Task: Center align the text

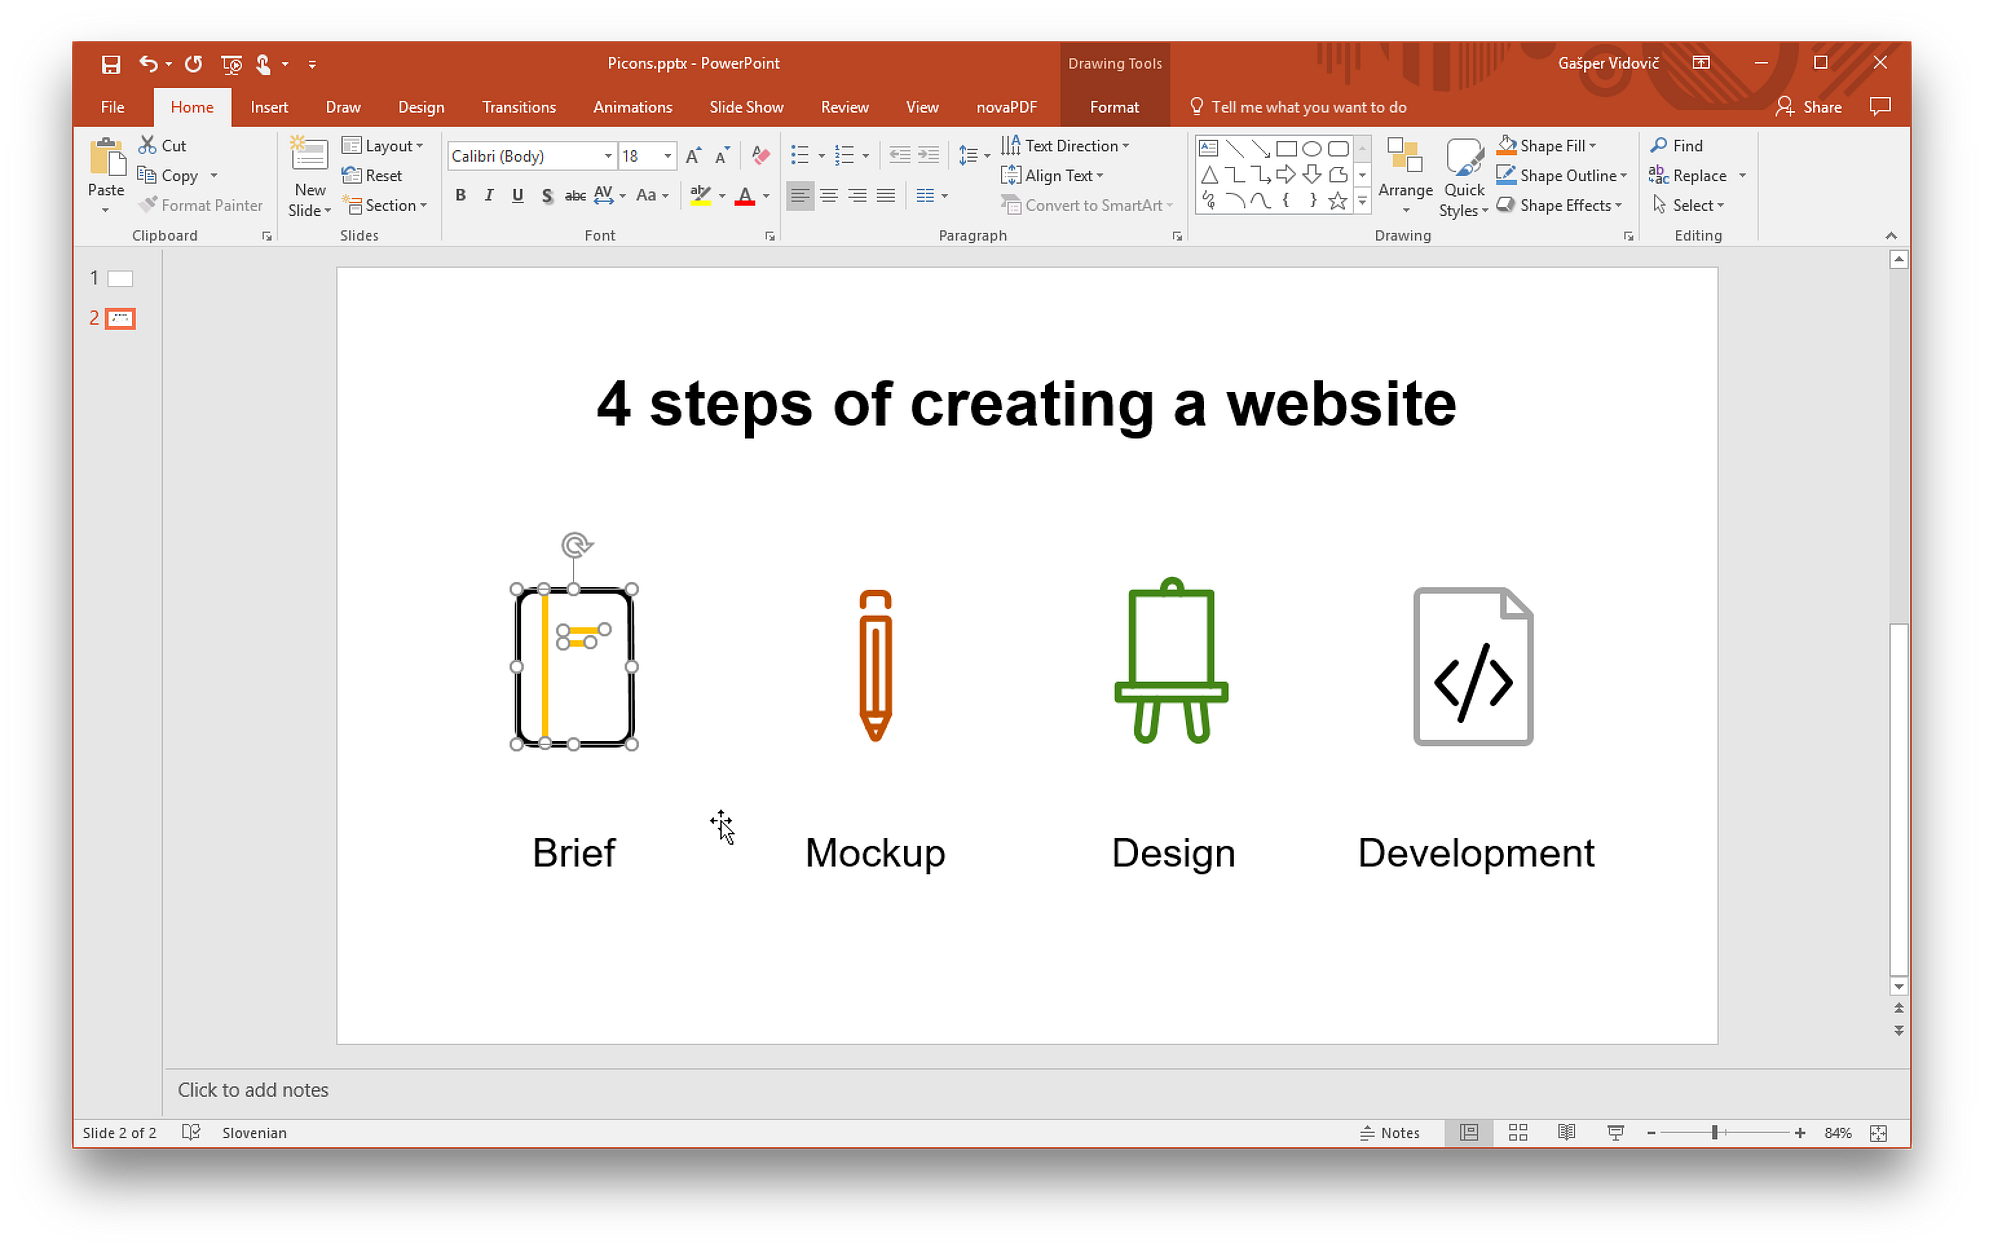Action: [x=829, y=195]
